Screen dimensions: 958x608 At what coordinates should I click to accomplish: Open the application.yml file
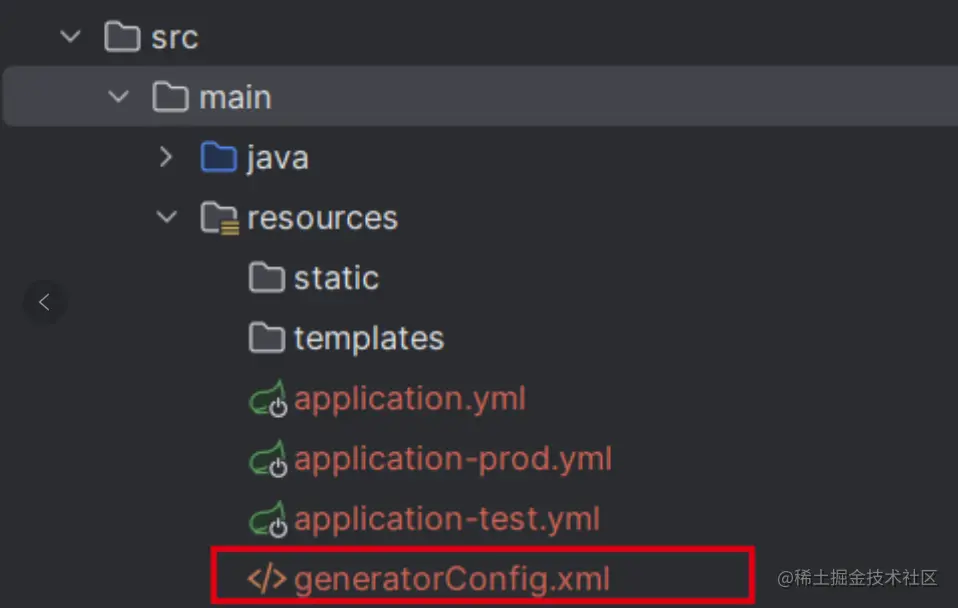(x=410, y=398)
